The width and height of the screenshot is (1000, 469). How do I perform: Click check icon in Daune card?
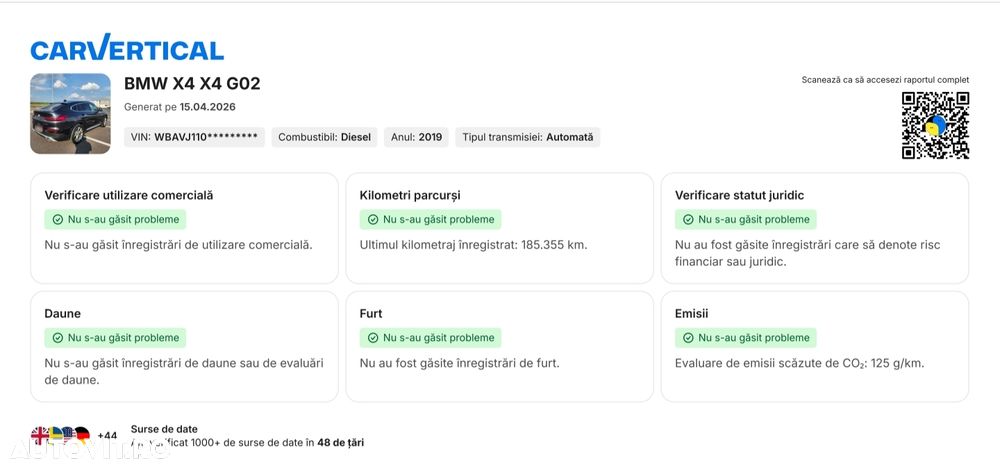click(x=57, y=338)
